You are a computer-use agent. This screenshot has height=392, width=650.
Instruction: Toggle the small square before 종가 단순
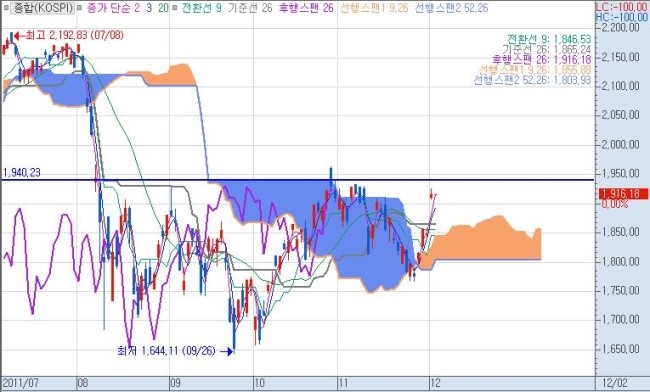point(80,7)
